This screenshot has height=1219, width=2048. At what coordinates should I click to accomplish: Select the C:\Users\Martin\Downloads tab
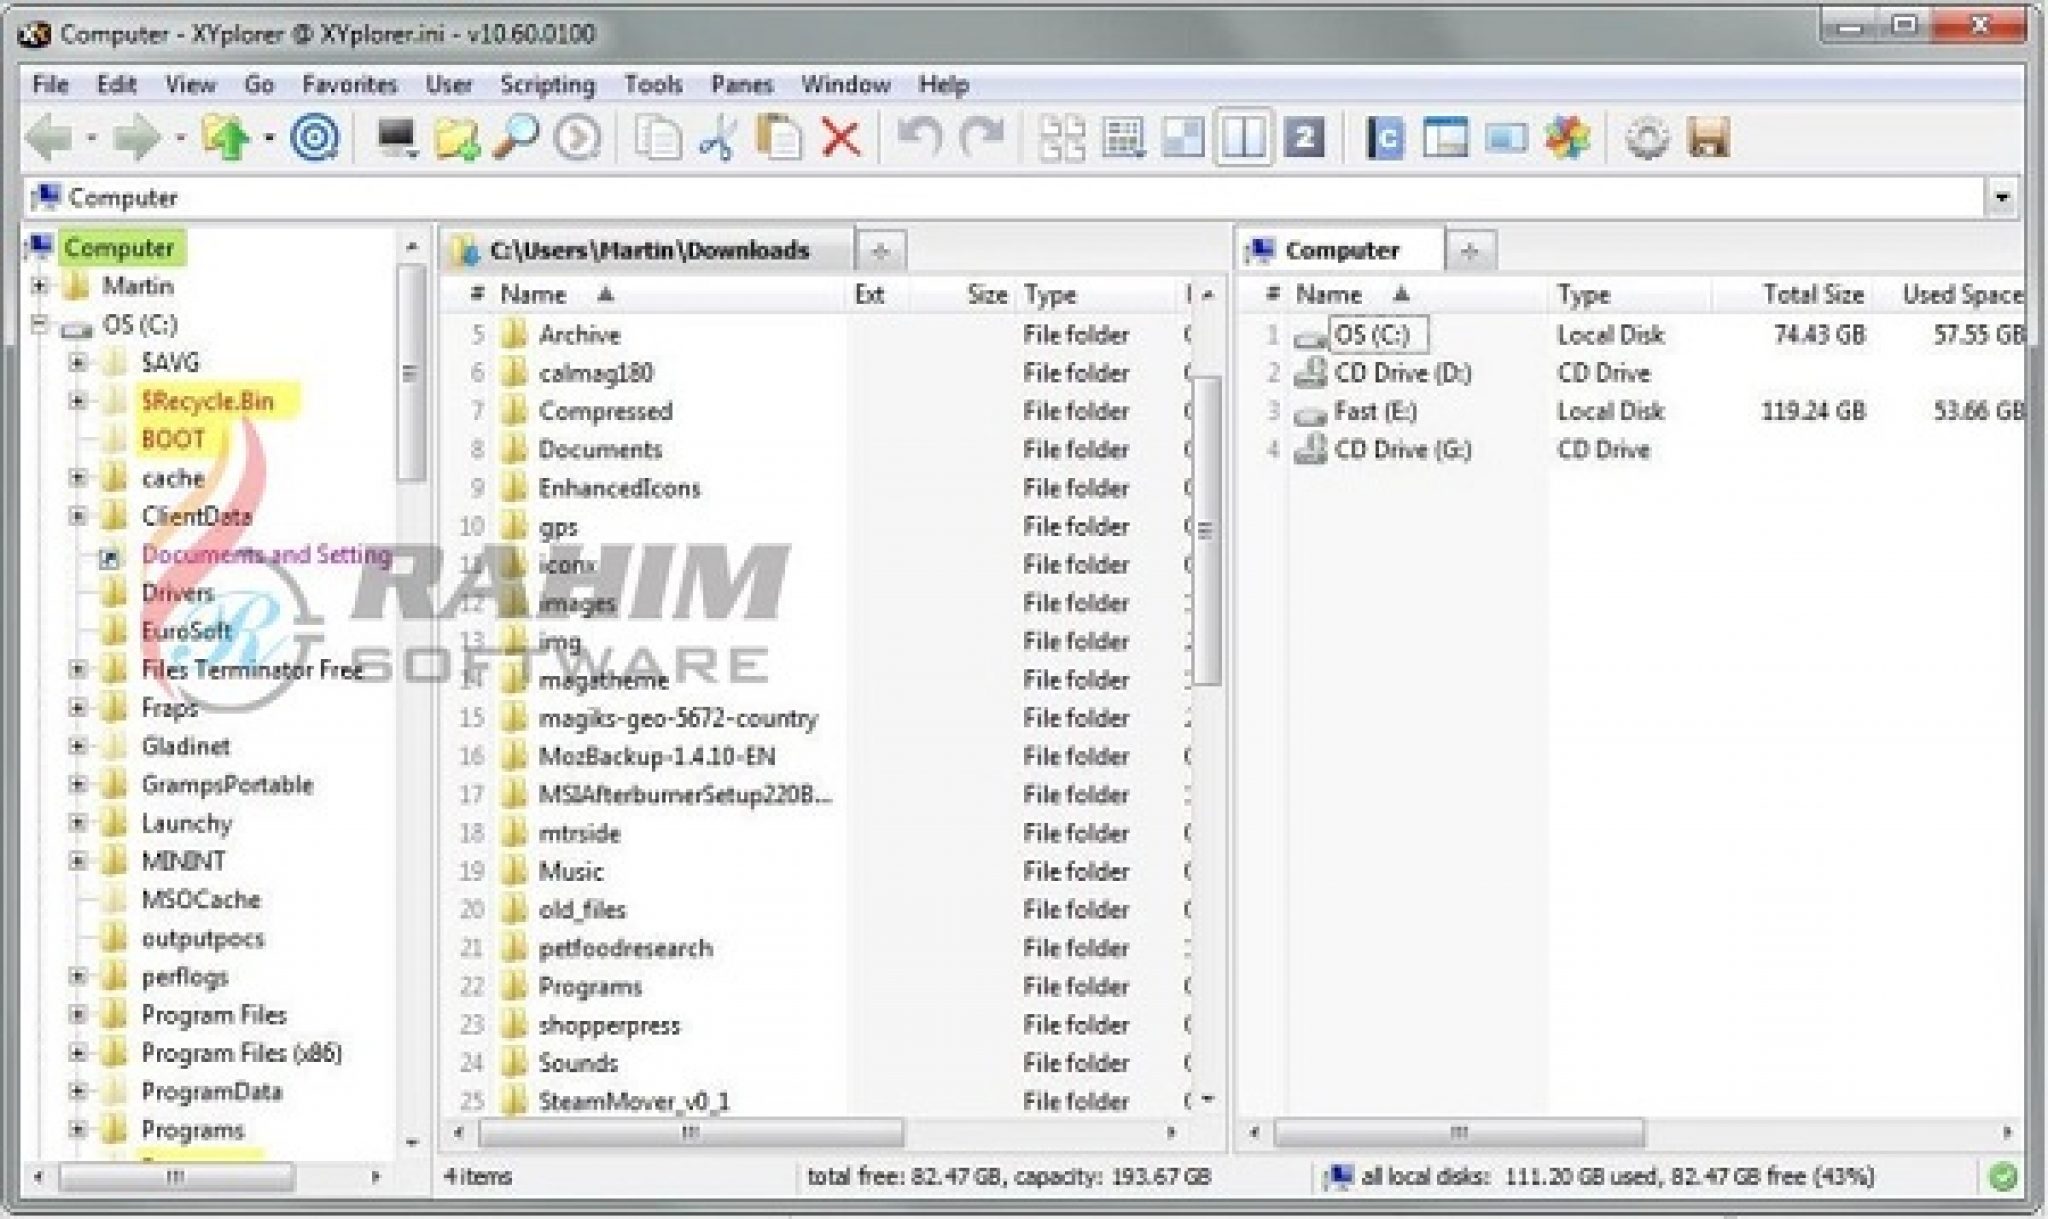pos(648,250)
